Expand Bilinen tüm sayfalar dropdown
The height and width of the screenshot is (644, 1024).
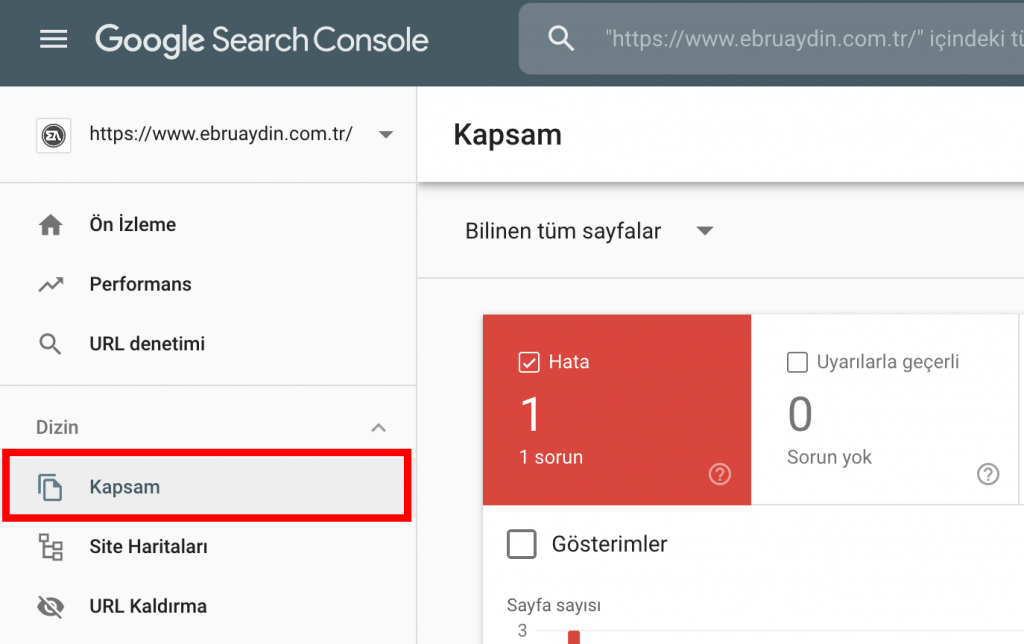coord(704,231)
